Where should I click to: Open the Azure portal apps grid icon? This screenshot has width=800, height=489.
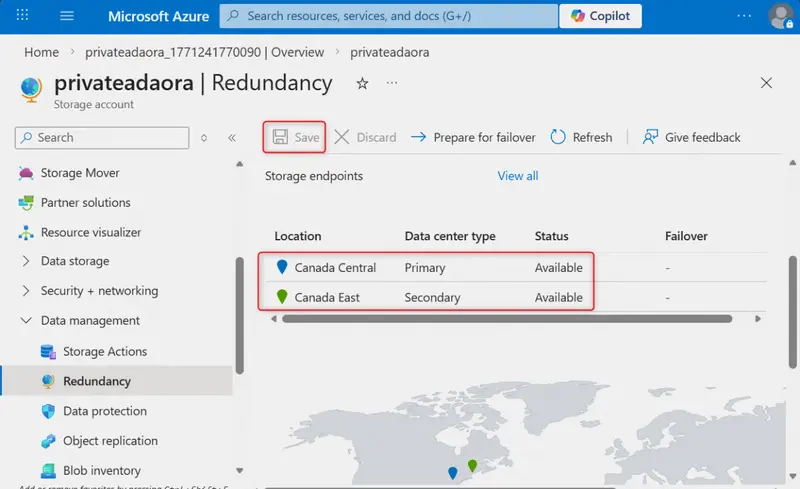tap(22, 15)
